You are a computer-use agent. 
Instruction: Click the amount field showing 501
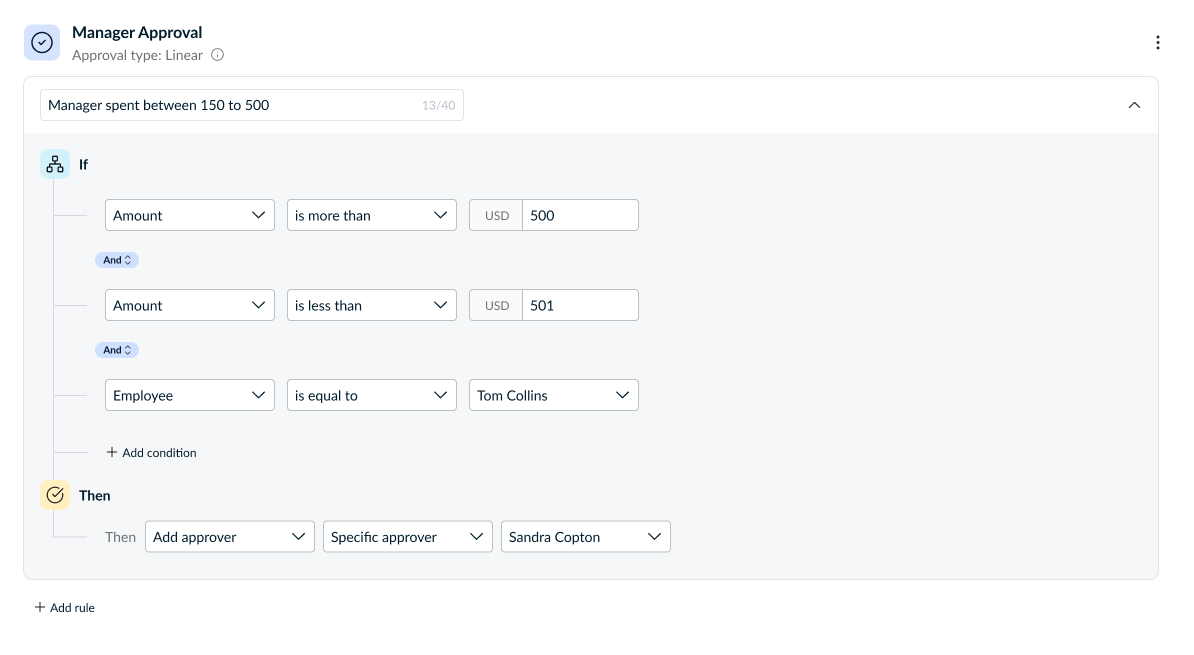coord(580,306)
